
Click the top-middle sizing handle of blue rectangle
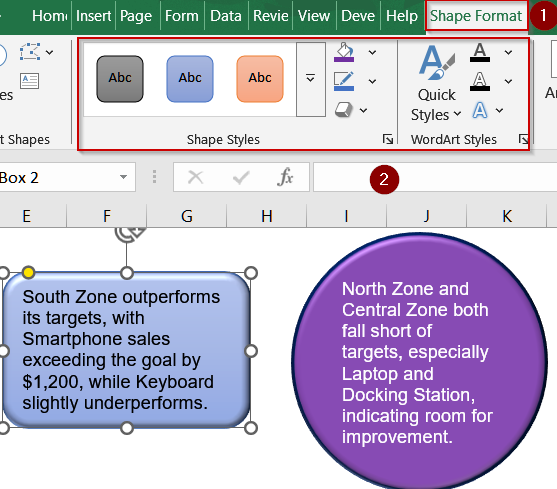(127, 273)
